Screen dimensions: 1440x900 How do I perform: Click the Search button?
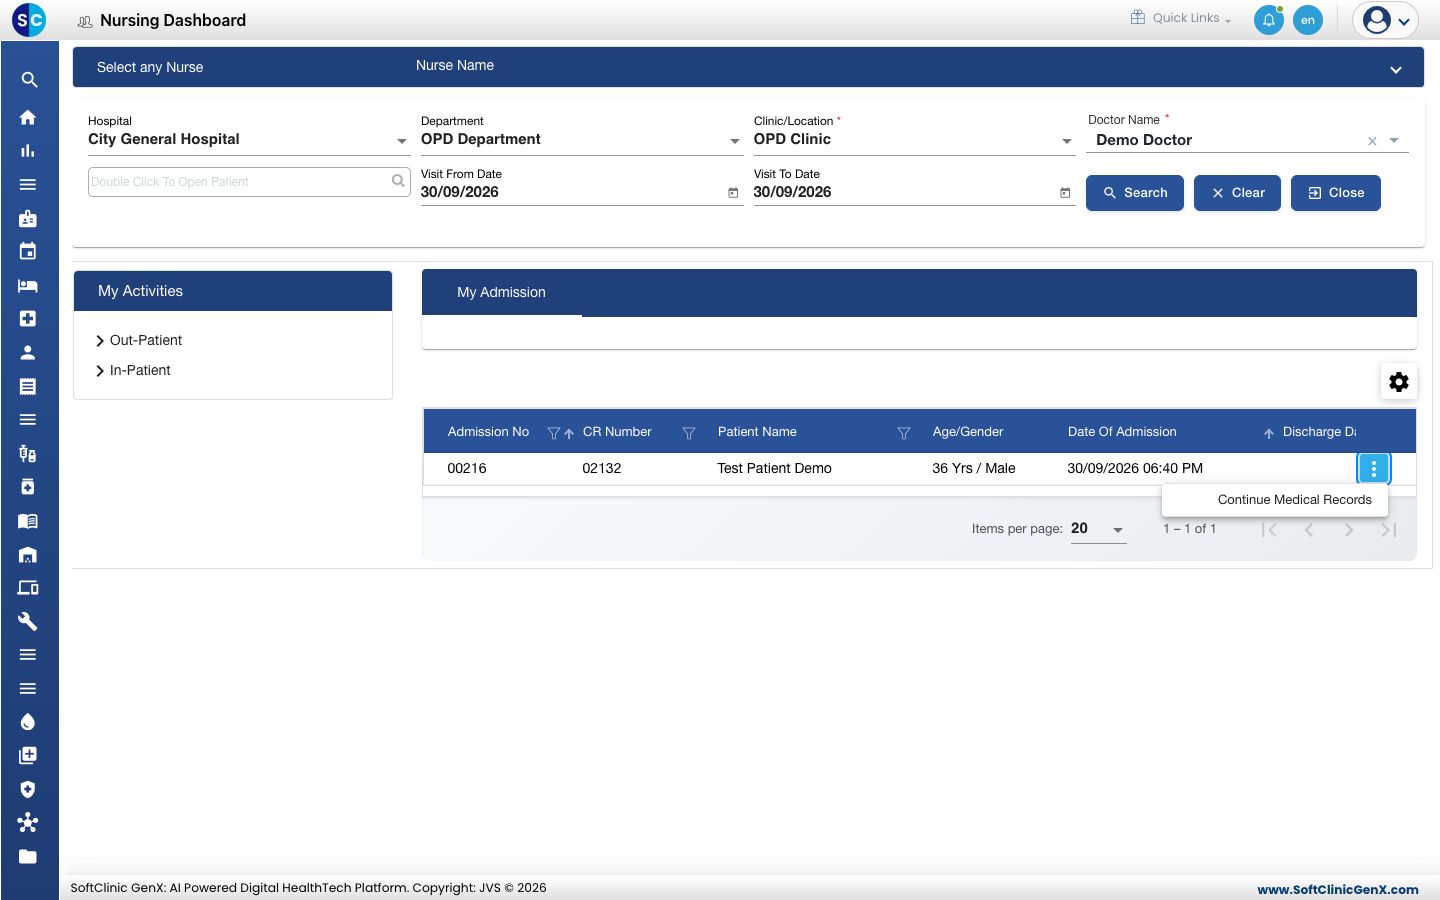1135,193
